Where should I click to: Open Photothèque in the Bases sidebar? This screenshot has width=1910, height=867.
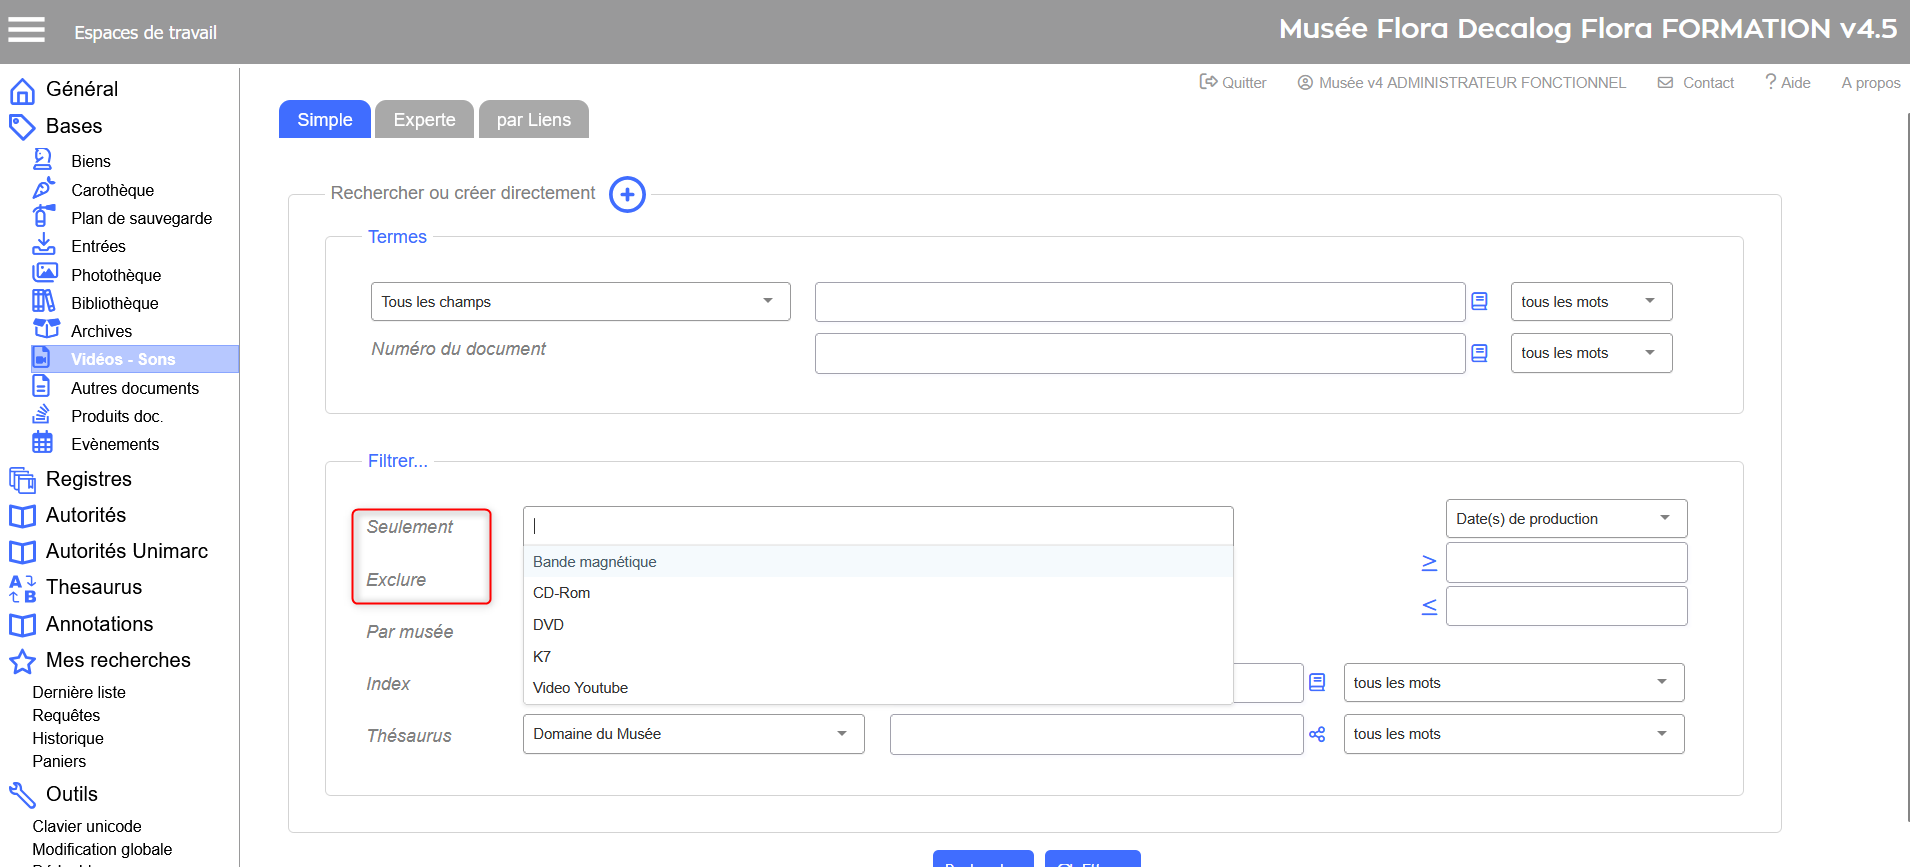click(116, 275)
